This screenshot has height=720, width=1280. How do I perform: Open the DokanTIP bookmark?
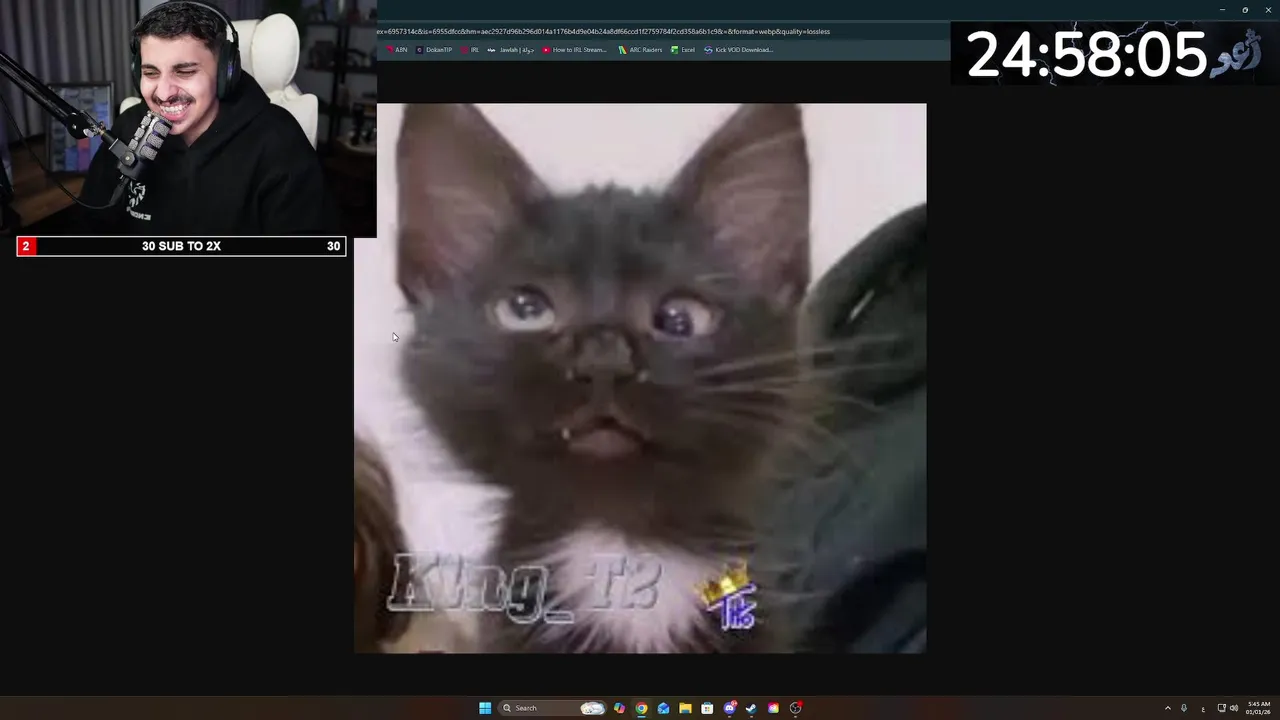point(434,50)
